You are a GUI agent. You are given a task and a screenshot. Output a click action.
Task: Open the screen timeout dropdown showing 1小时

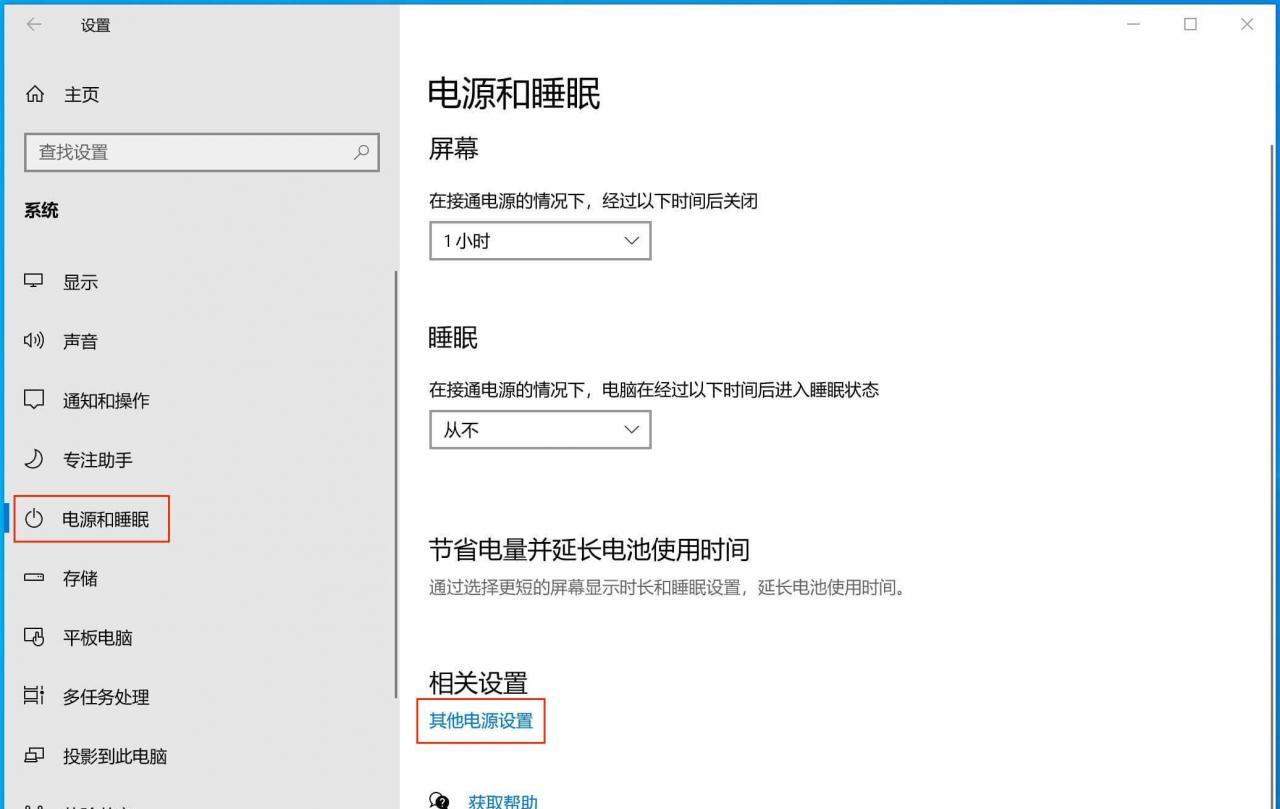(x=540, y=241)
